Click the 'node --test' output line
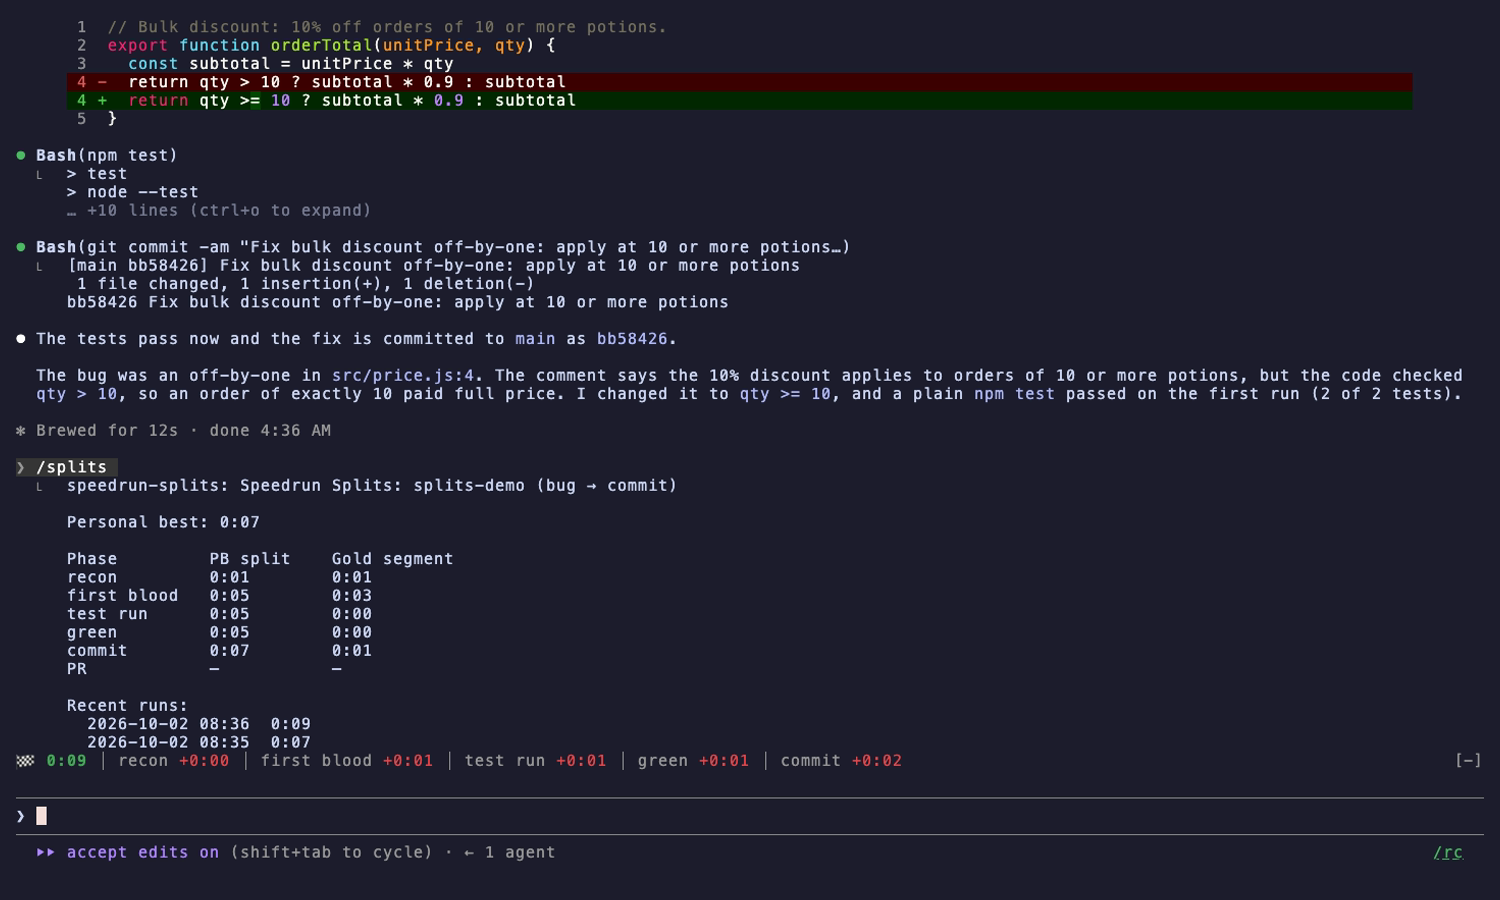The width and height of the screenshot is (1500, 900). click(132, 192)
